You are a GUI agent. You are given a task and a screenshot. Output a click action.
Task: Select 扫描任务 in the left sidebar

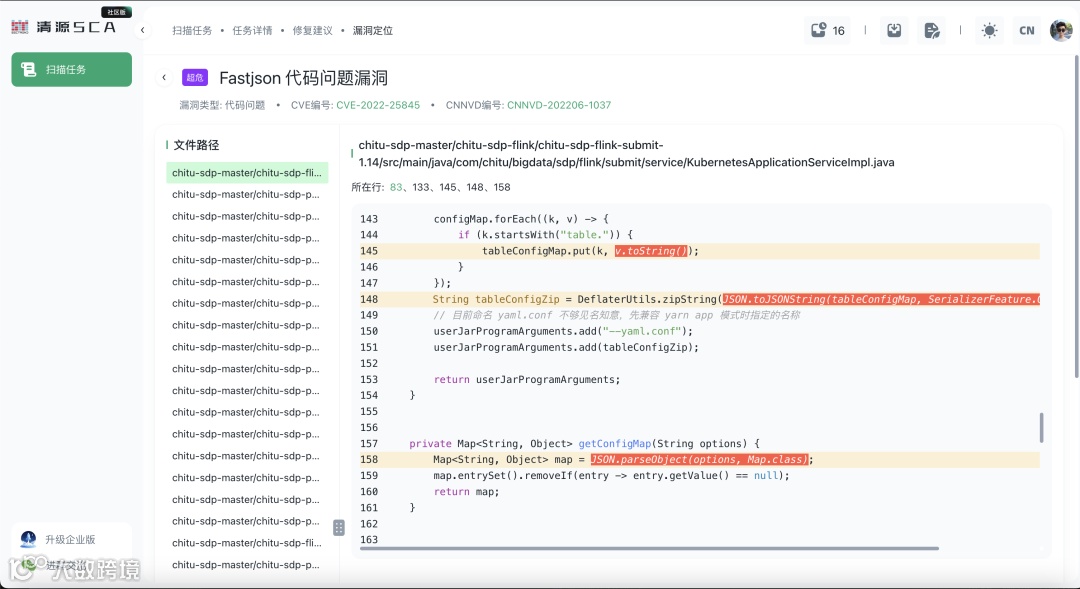point(72,70)
